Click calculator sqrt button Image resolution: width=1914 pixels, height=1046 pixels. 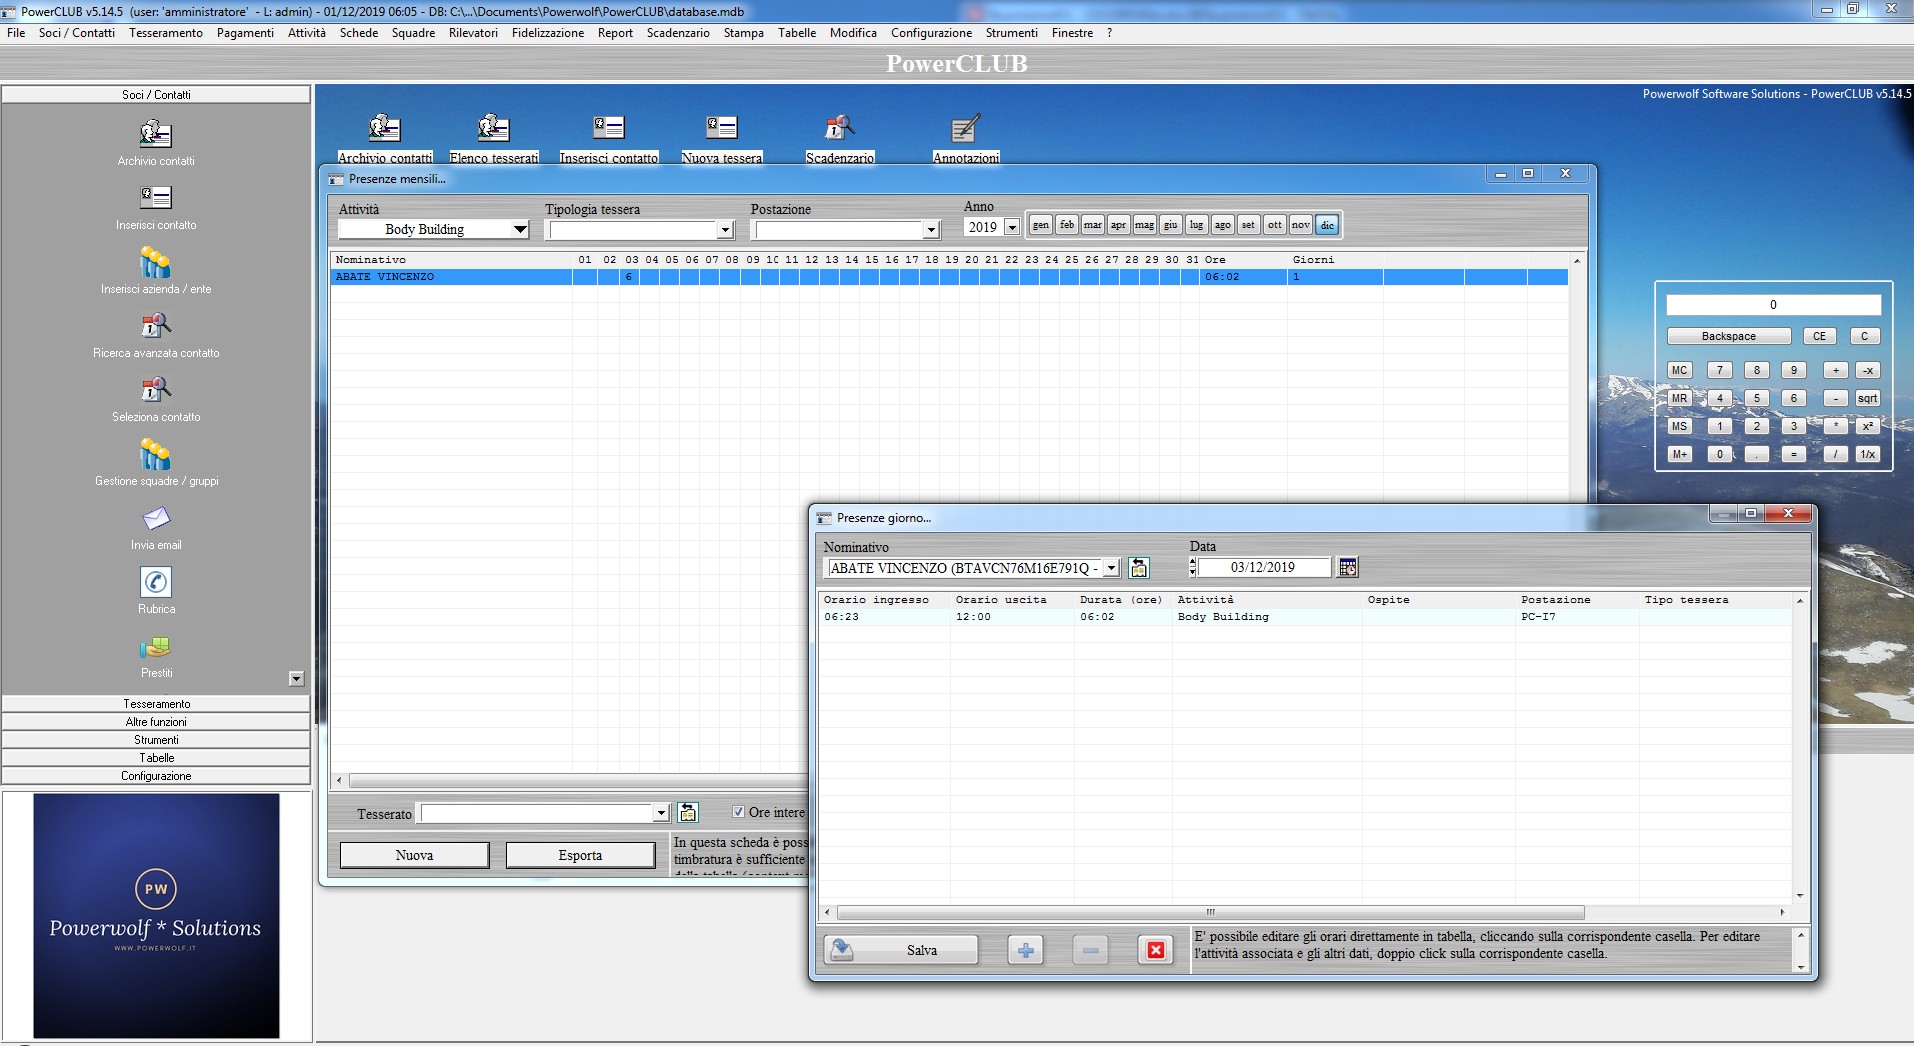1867,398
